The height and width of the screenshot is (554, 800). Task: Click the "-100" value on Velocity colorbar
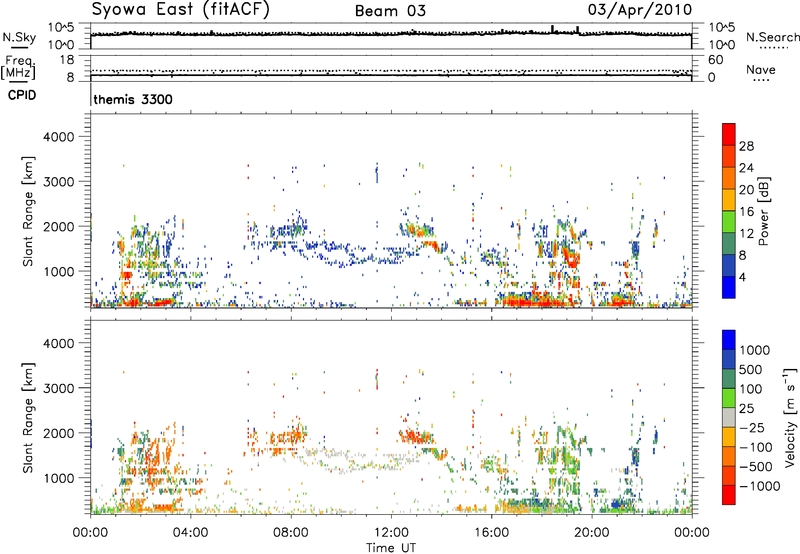point(756,447)
